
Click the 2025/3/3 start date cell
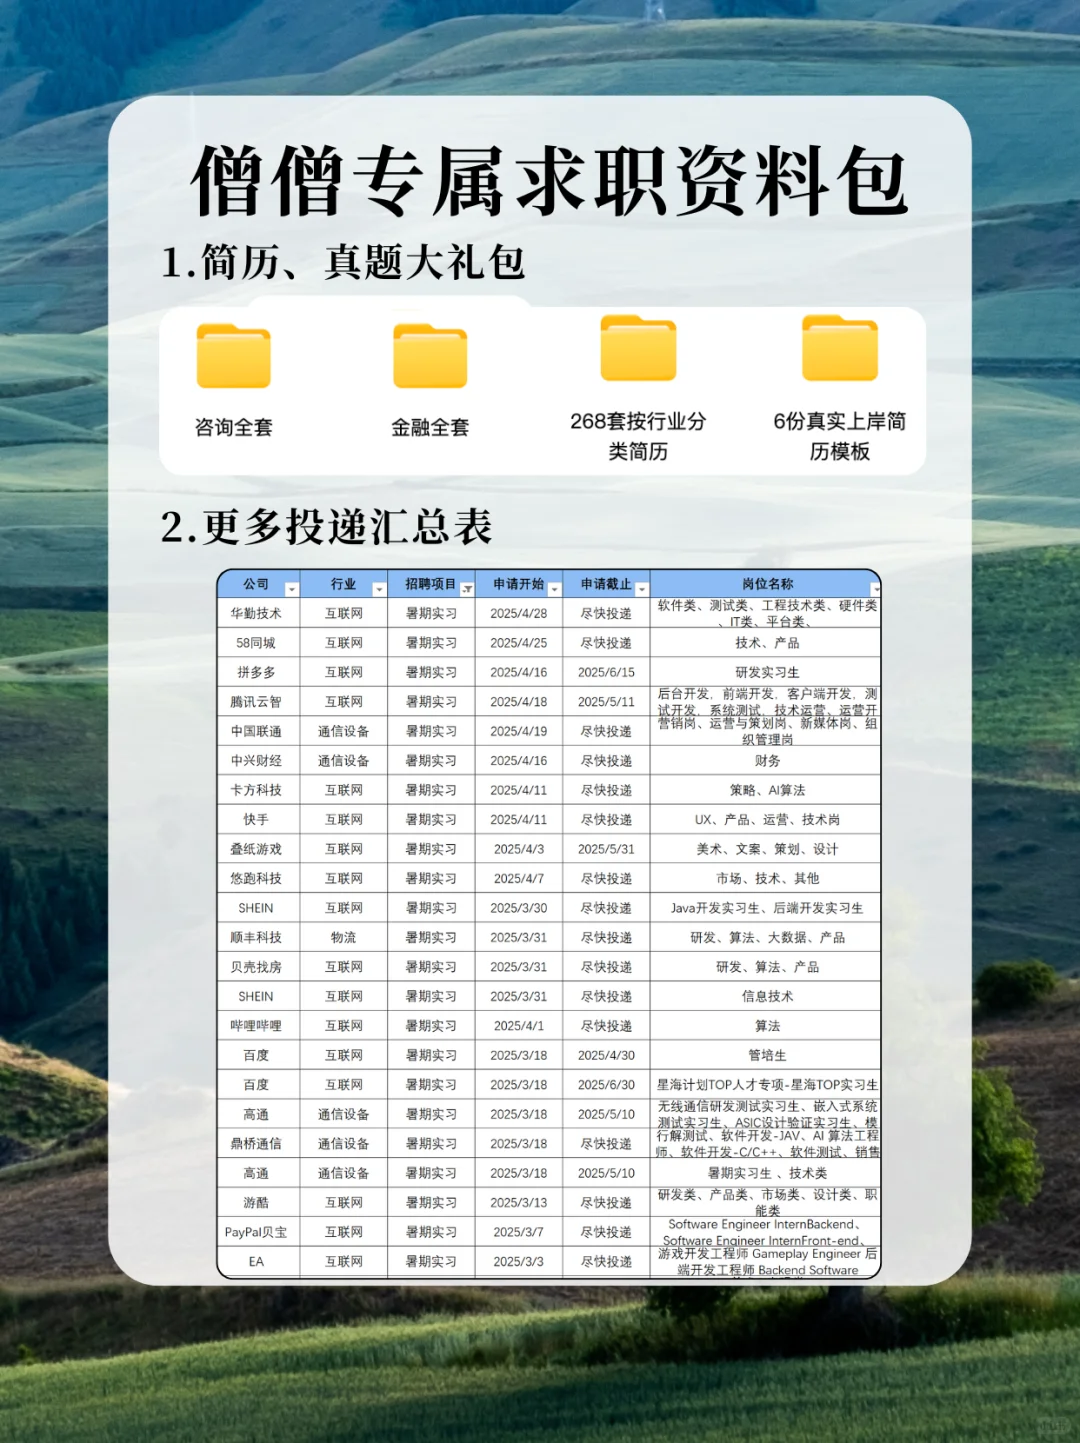pyautogui.click(x=519, y=1262)
